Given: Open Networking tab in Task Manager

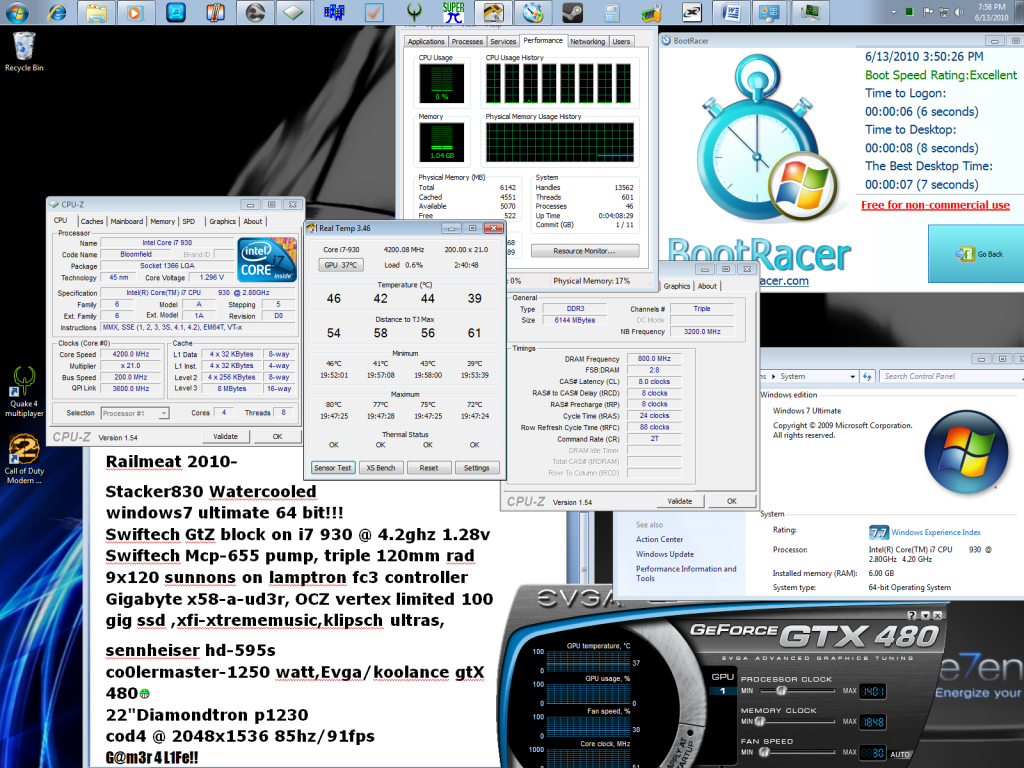Looking at the screenshot, I should click(587, 41).
